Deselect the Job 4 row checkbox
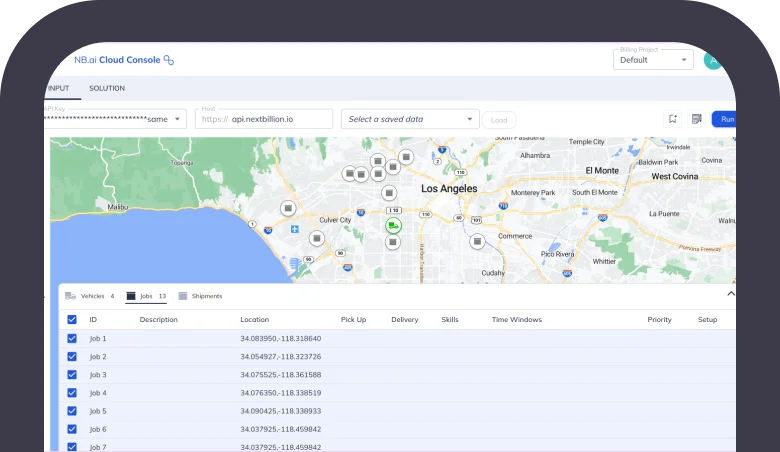The height and width of the screenshot is (452, 780). coord(71,393)
